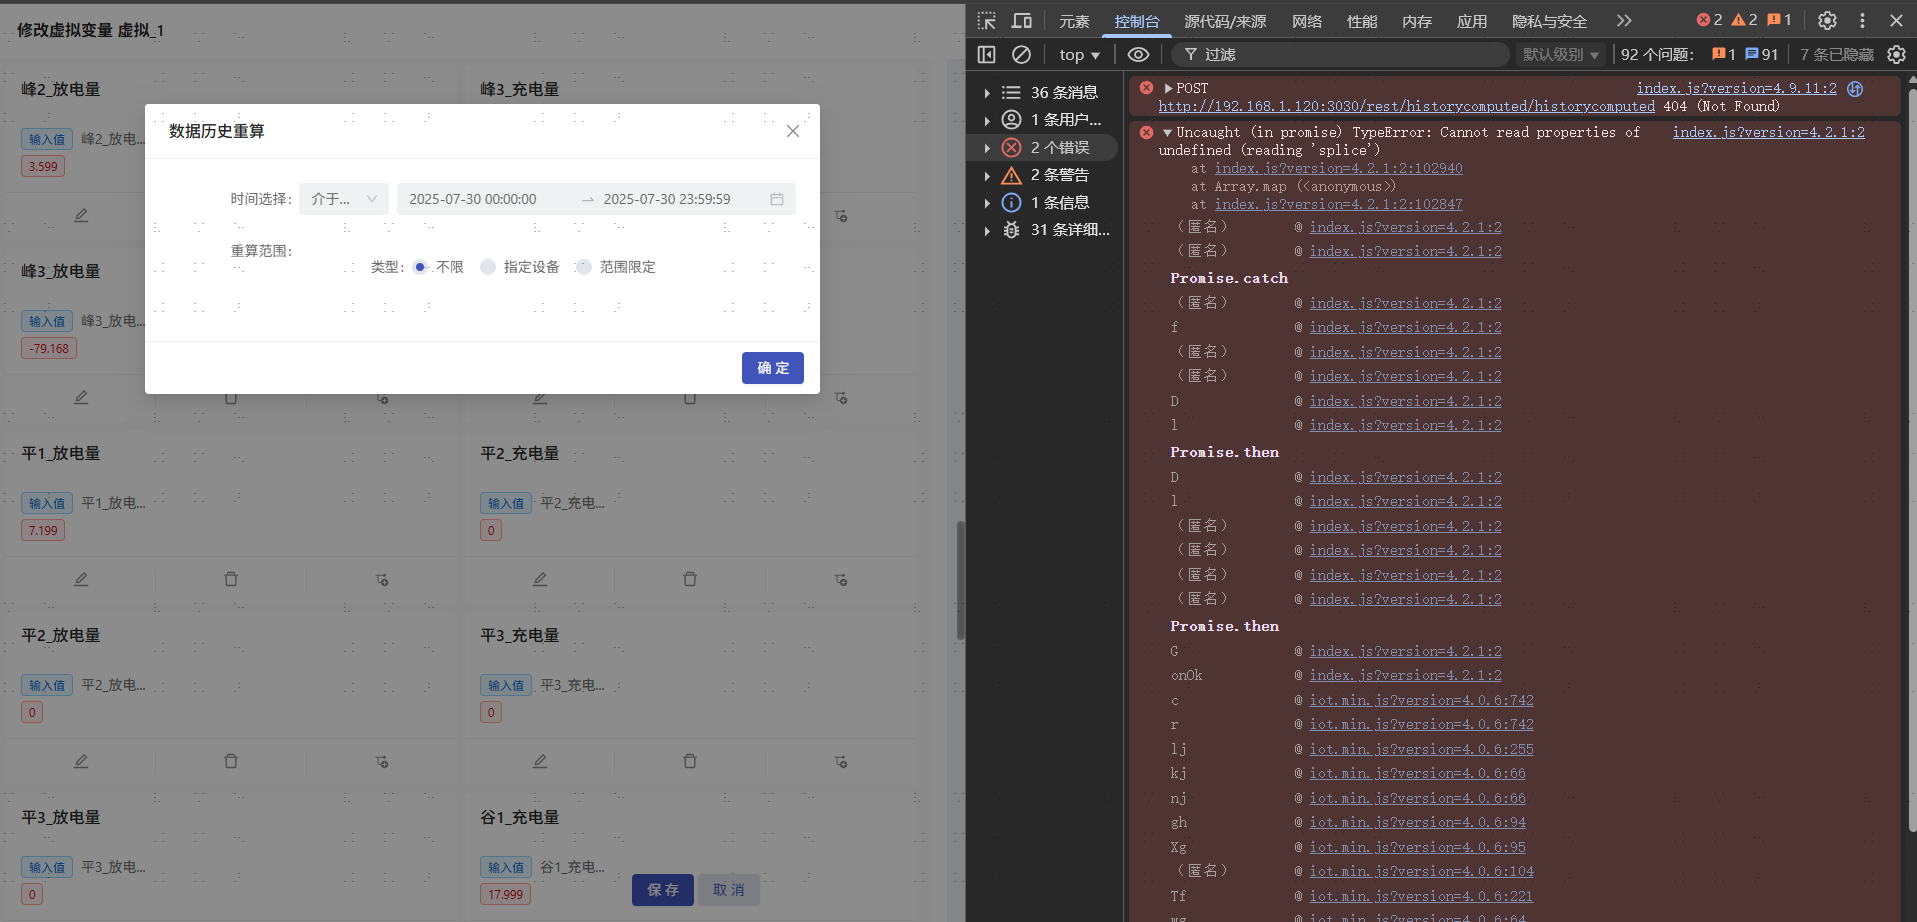
Task: Open the index.js?version=4.9.11:2 source link
Action: coord(1736,88)
